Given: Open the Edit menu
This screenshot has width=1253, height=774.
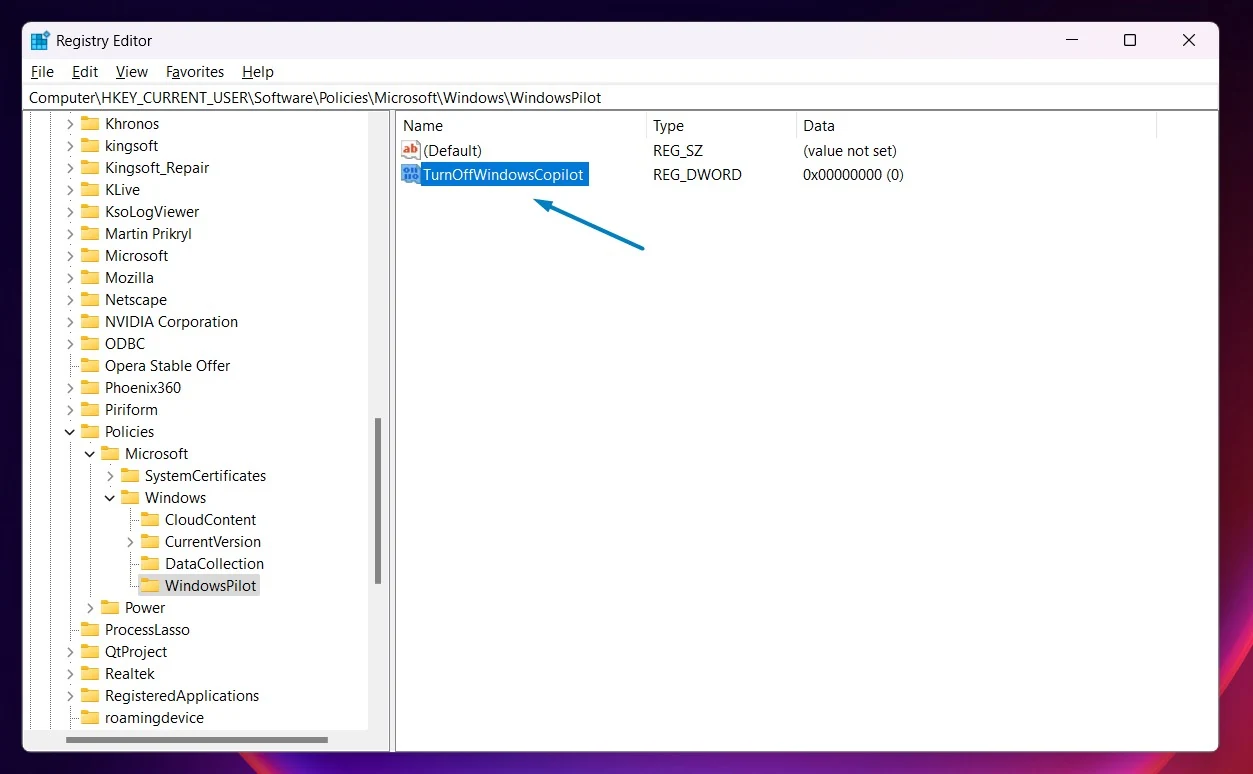Looking at the screenshot, I should (85, 72).
